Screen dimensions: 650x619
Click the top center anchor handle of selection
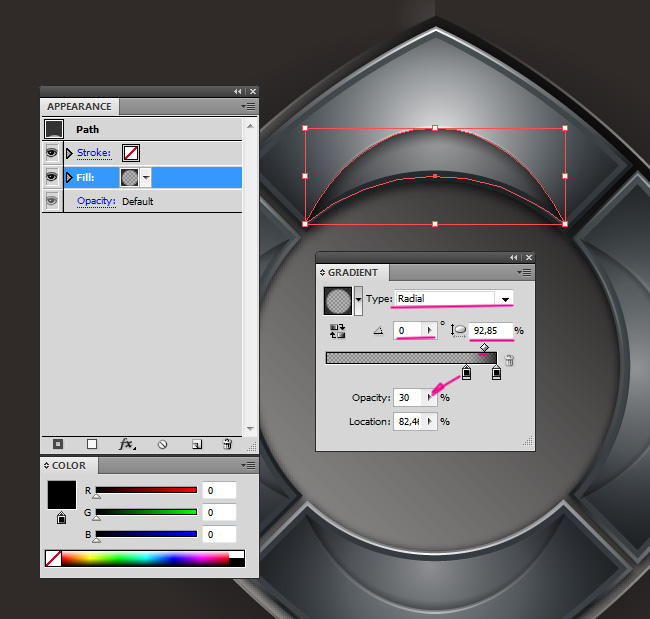point(435,128)
